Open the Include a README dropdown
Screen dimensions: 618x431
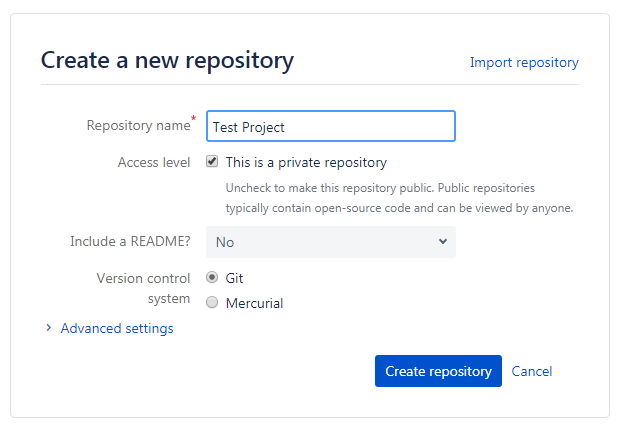click(331, 242)
